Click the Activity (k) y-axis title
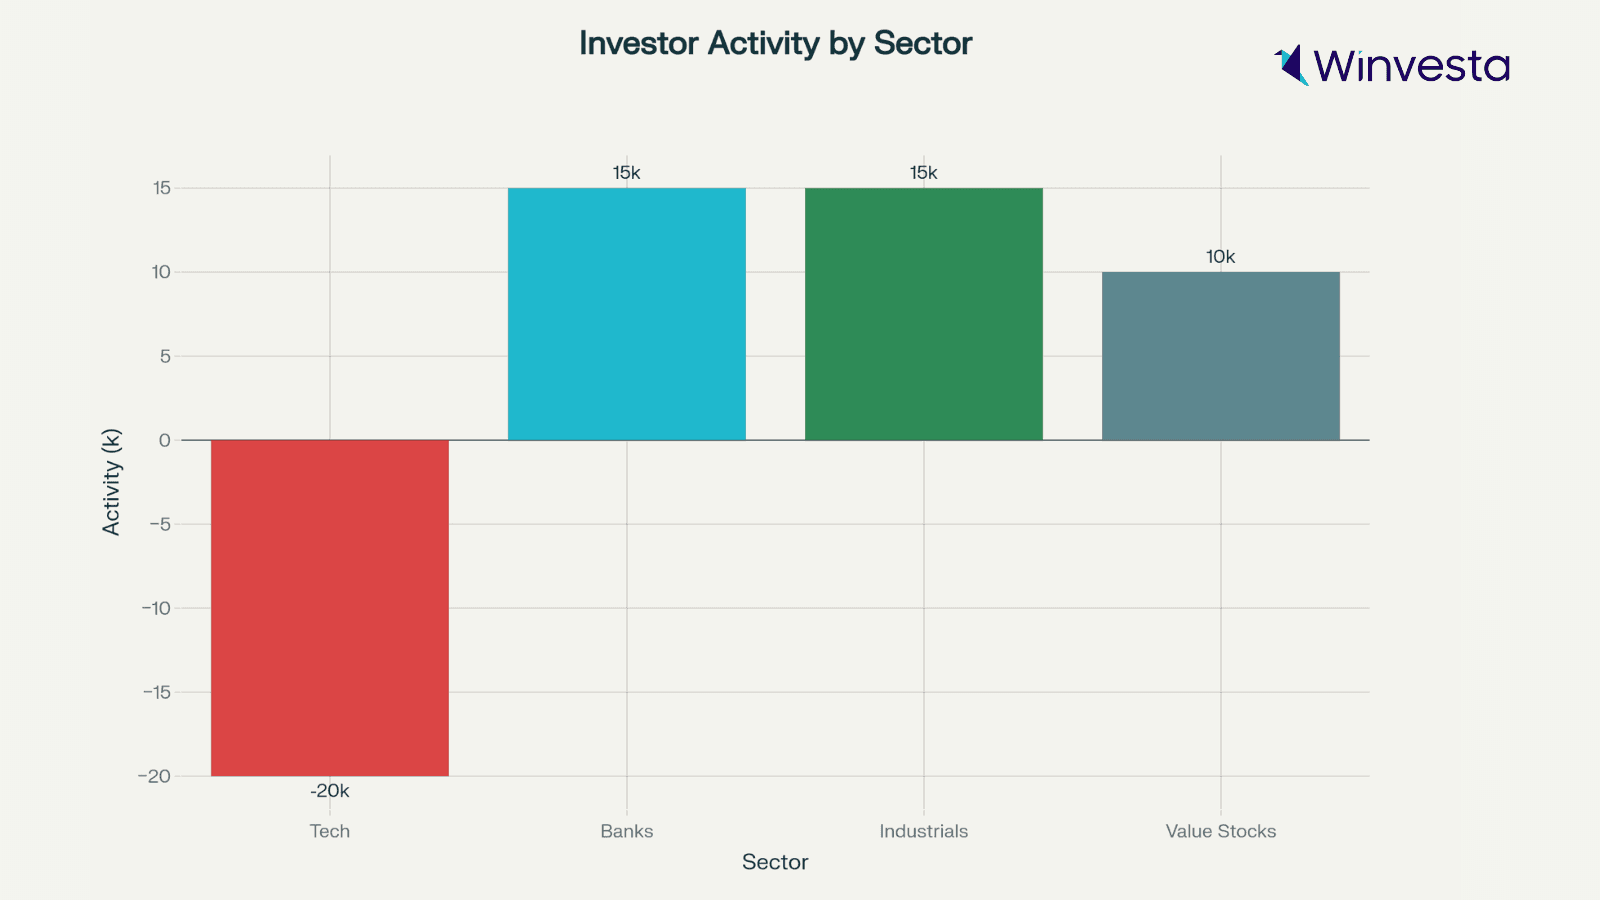 point(111,482)
